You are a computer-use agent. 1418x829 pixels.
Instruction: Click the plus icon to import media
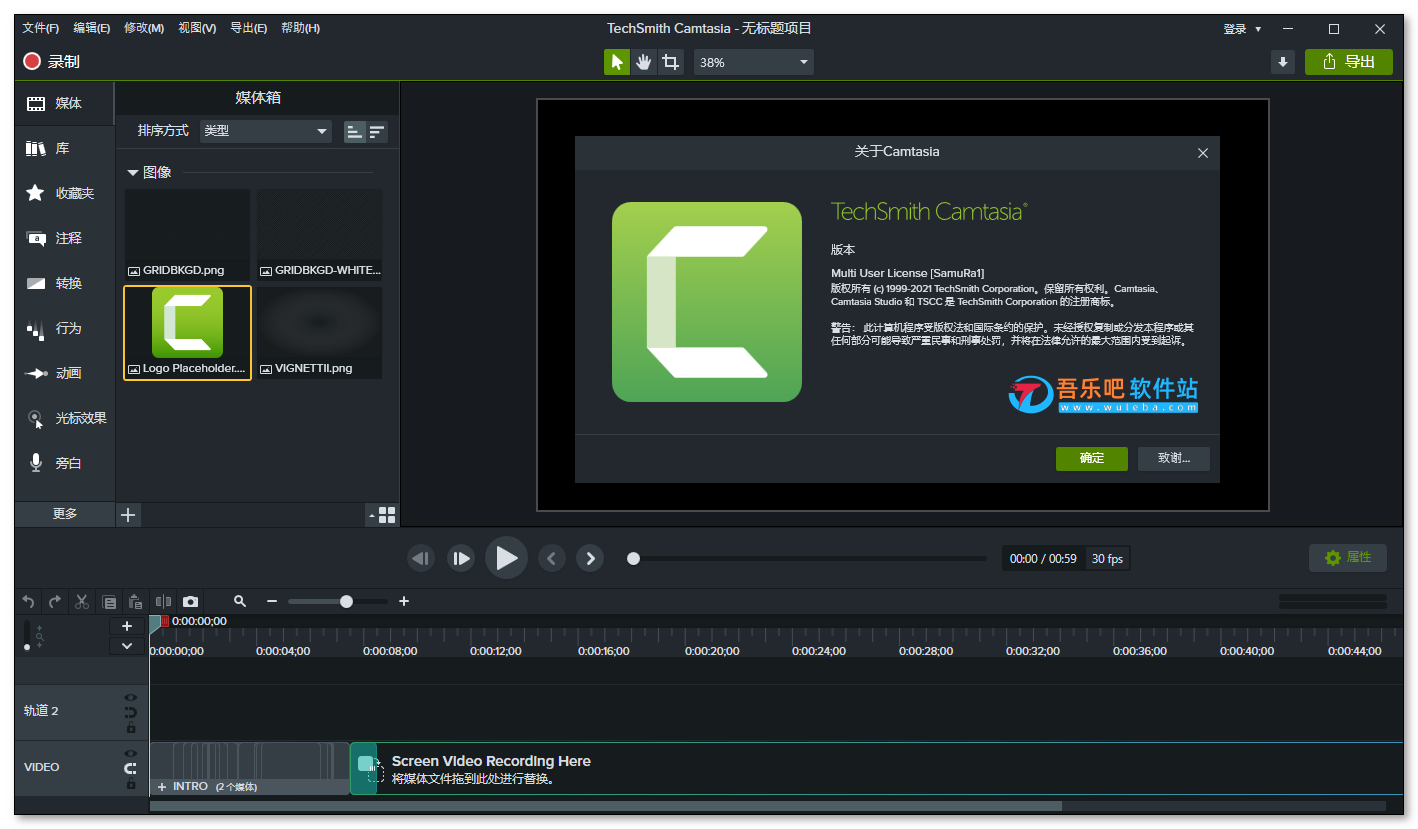pyautogui.click(x=128, y=515)
